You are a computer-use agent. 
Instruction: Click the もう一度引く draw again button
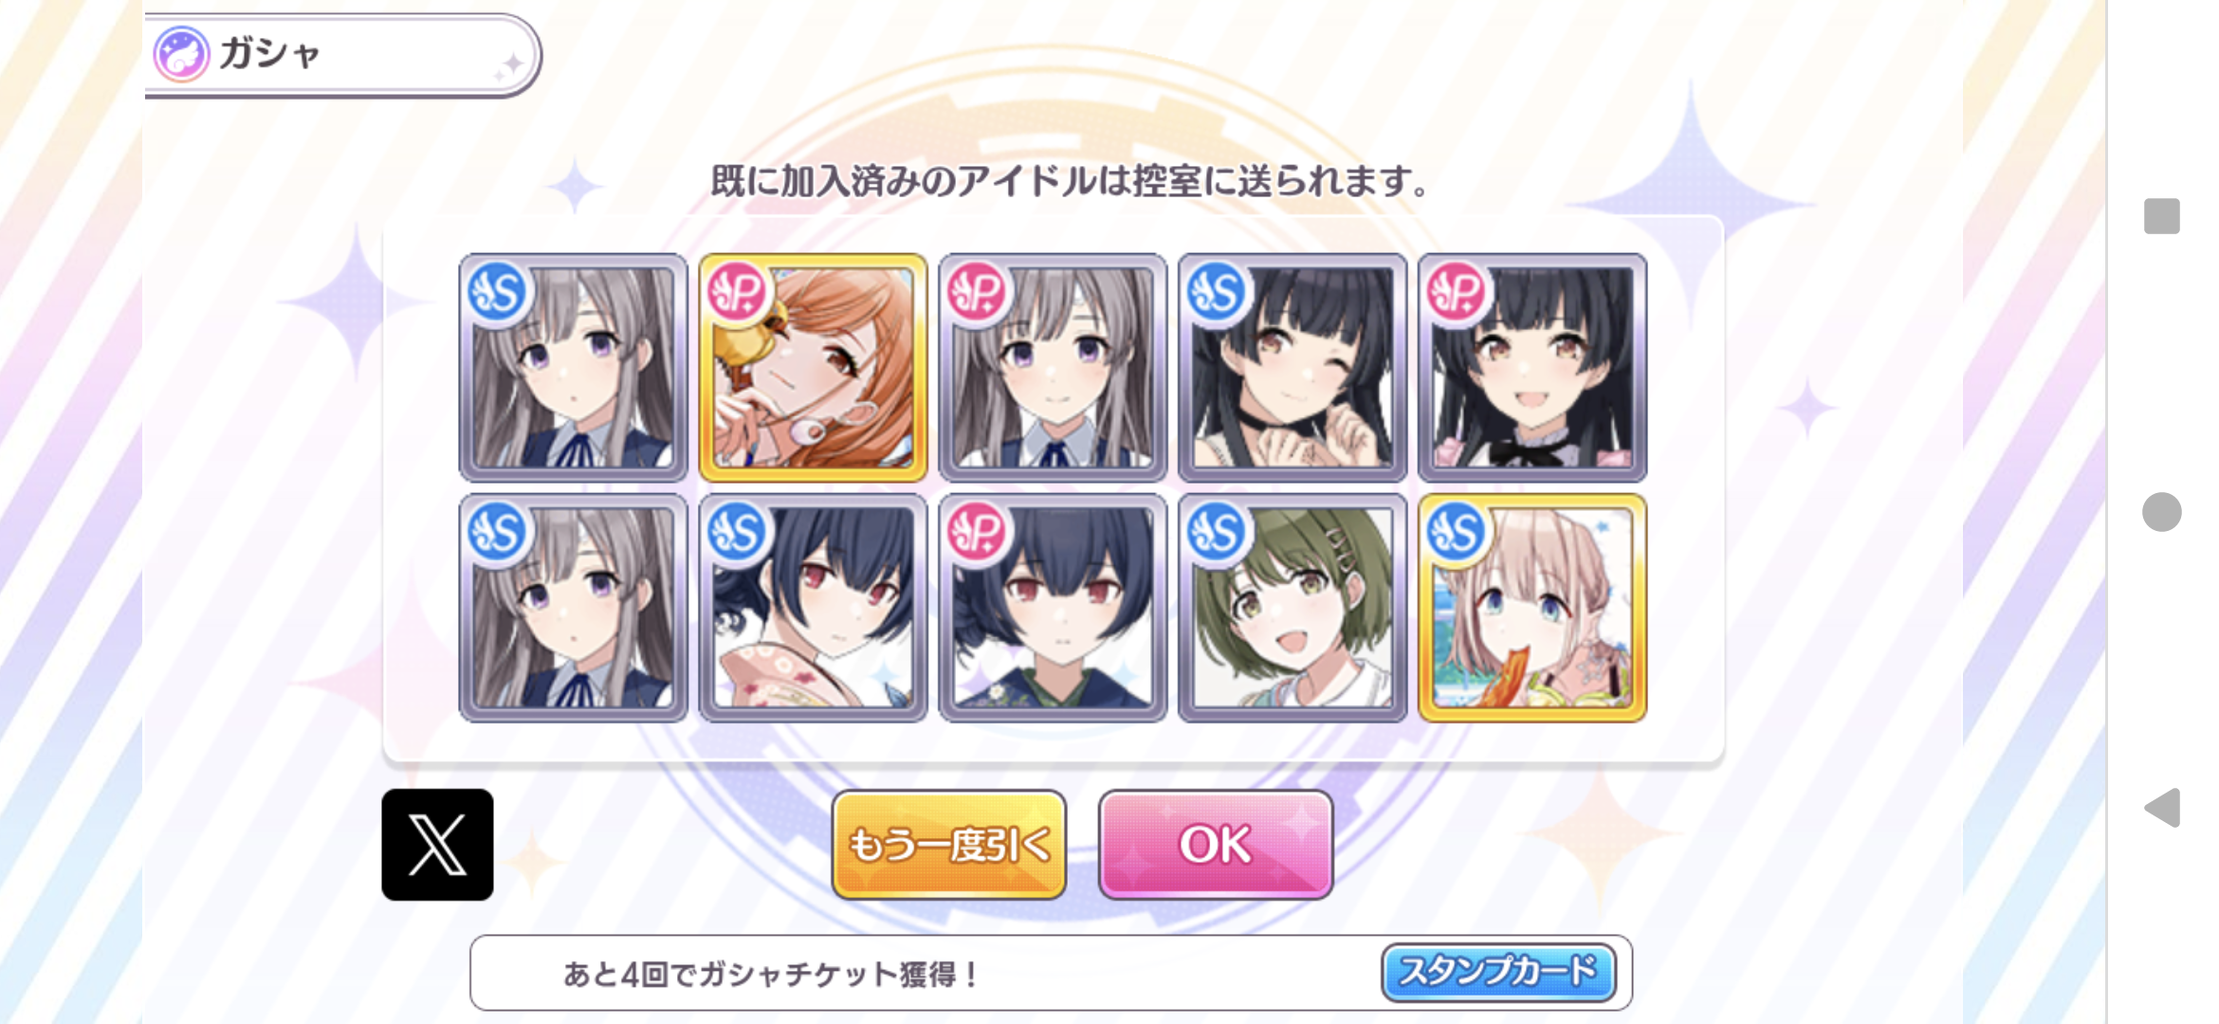pyautogui.click(x=949, y=844)
